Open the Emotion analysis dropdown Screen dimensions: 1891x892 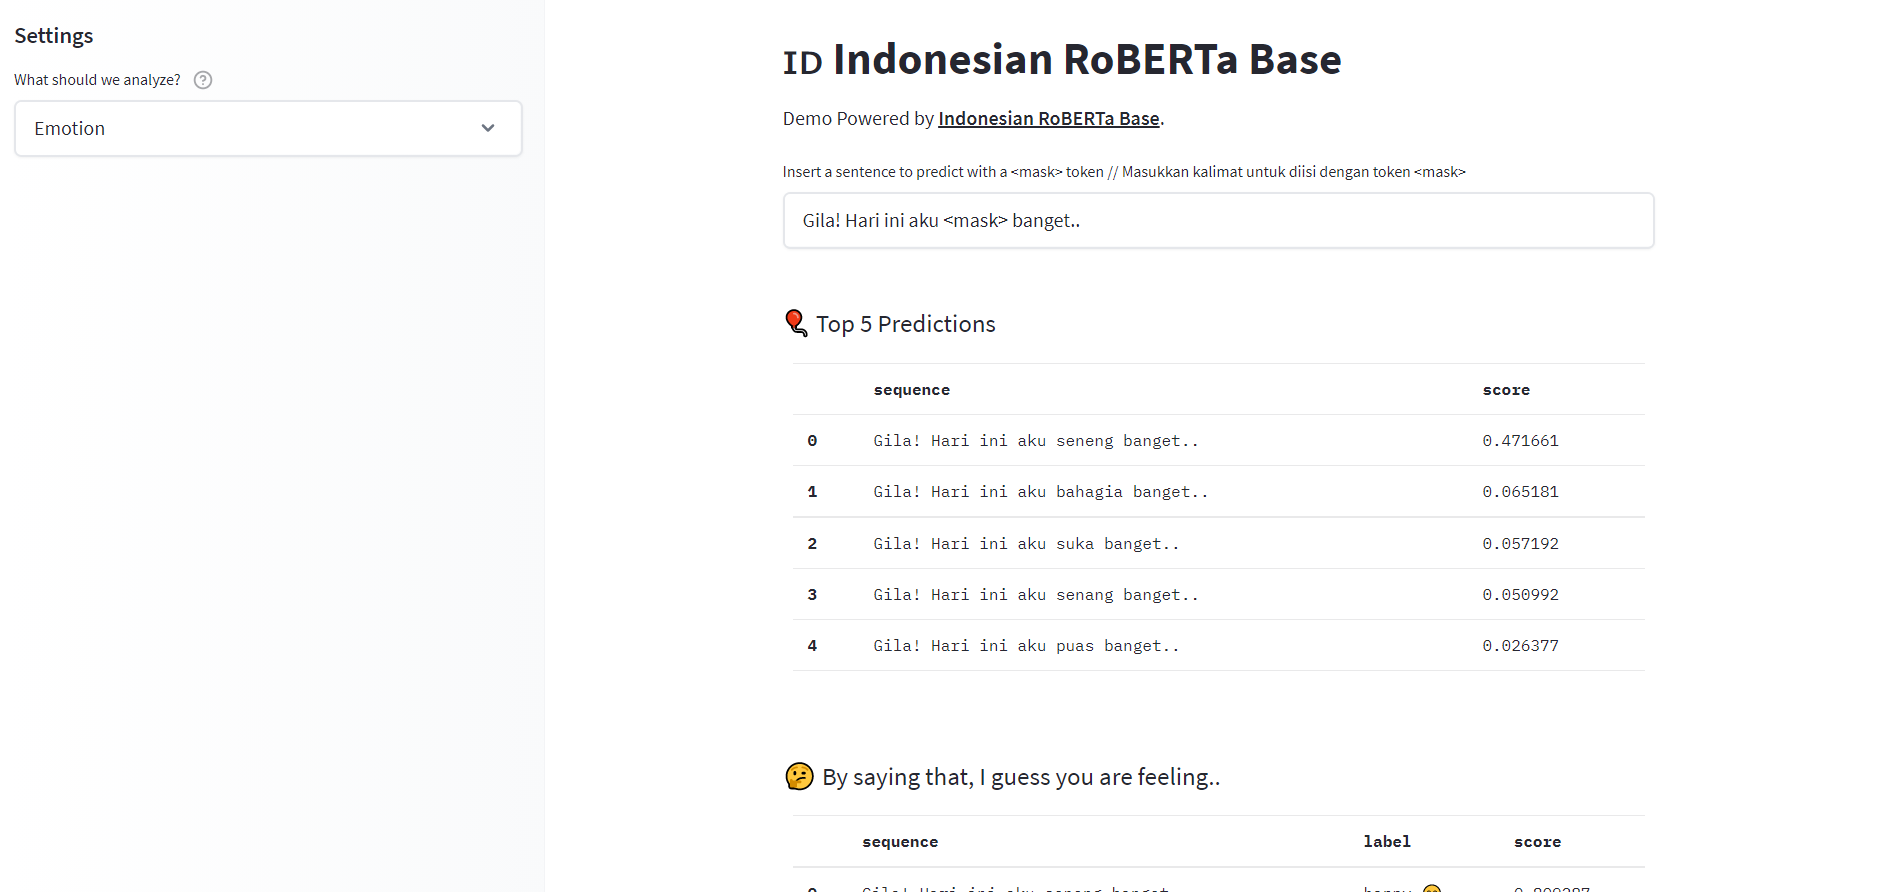coord(268,128)
